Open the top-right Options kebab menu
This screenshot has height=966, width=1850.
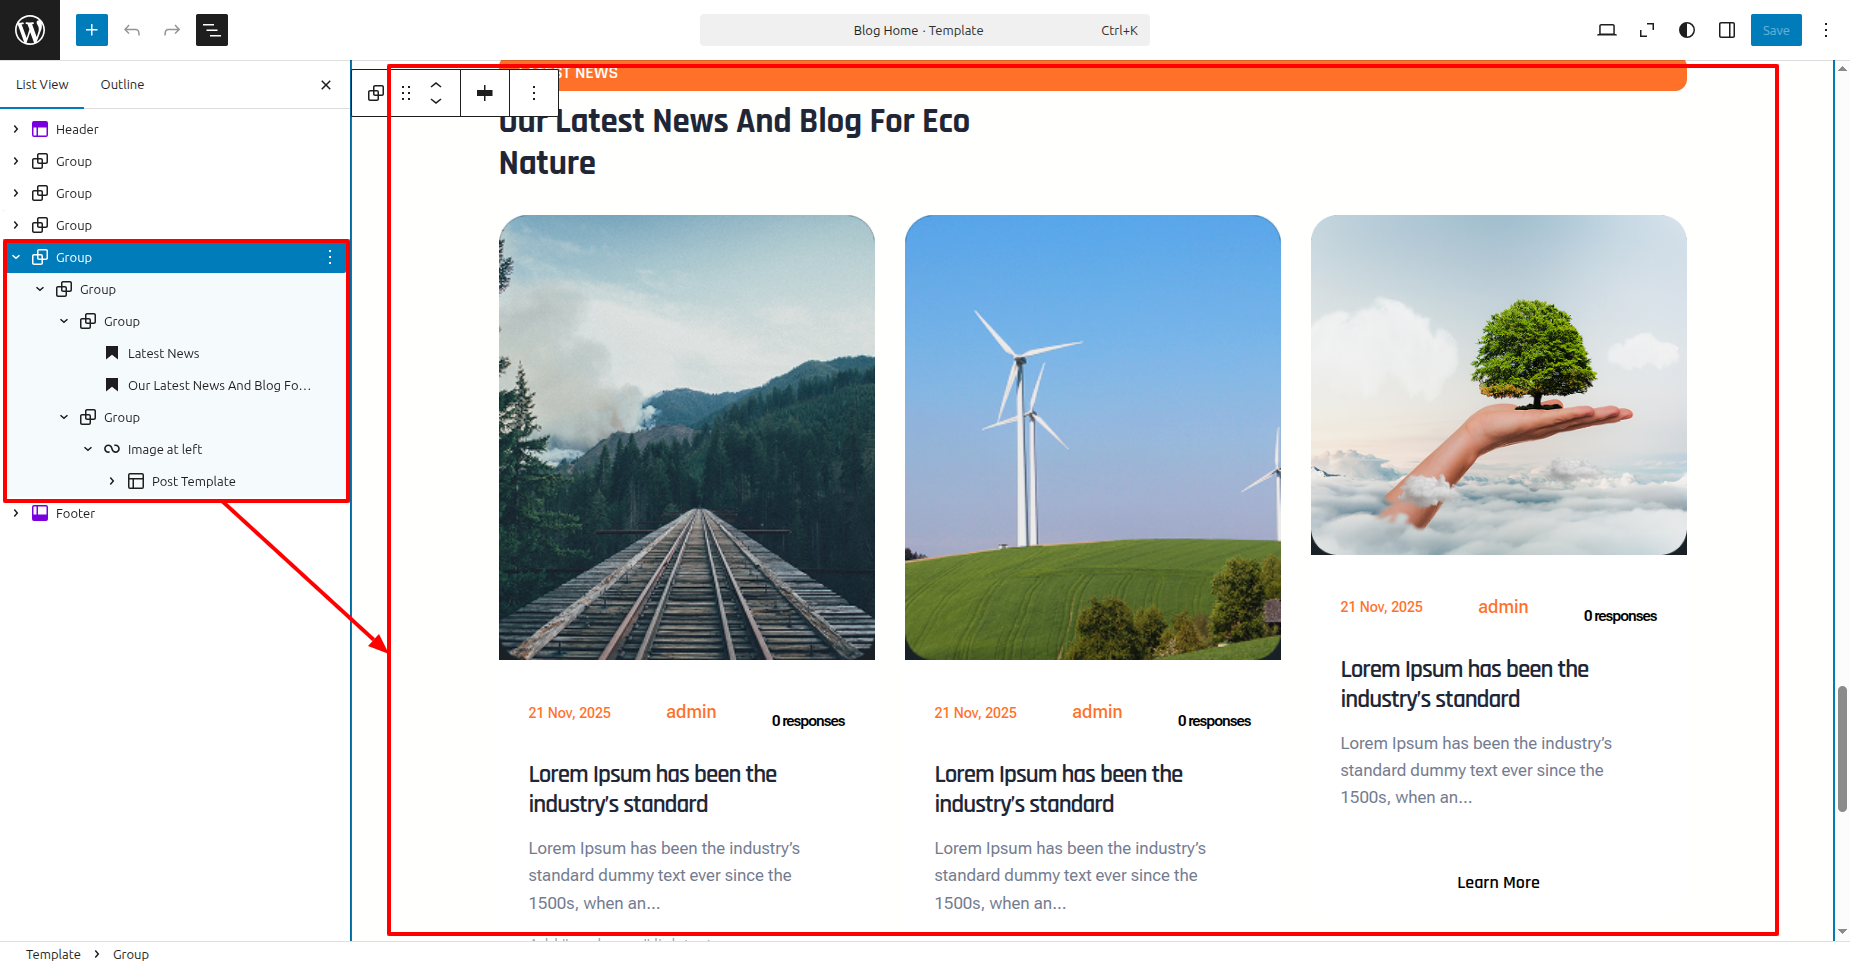point(1826,30)
